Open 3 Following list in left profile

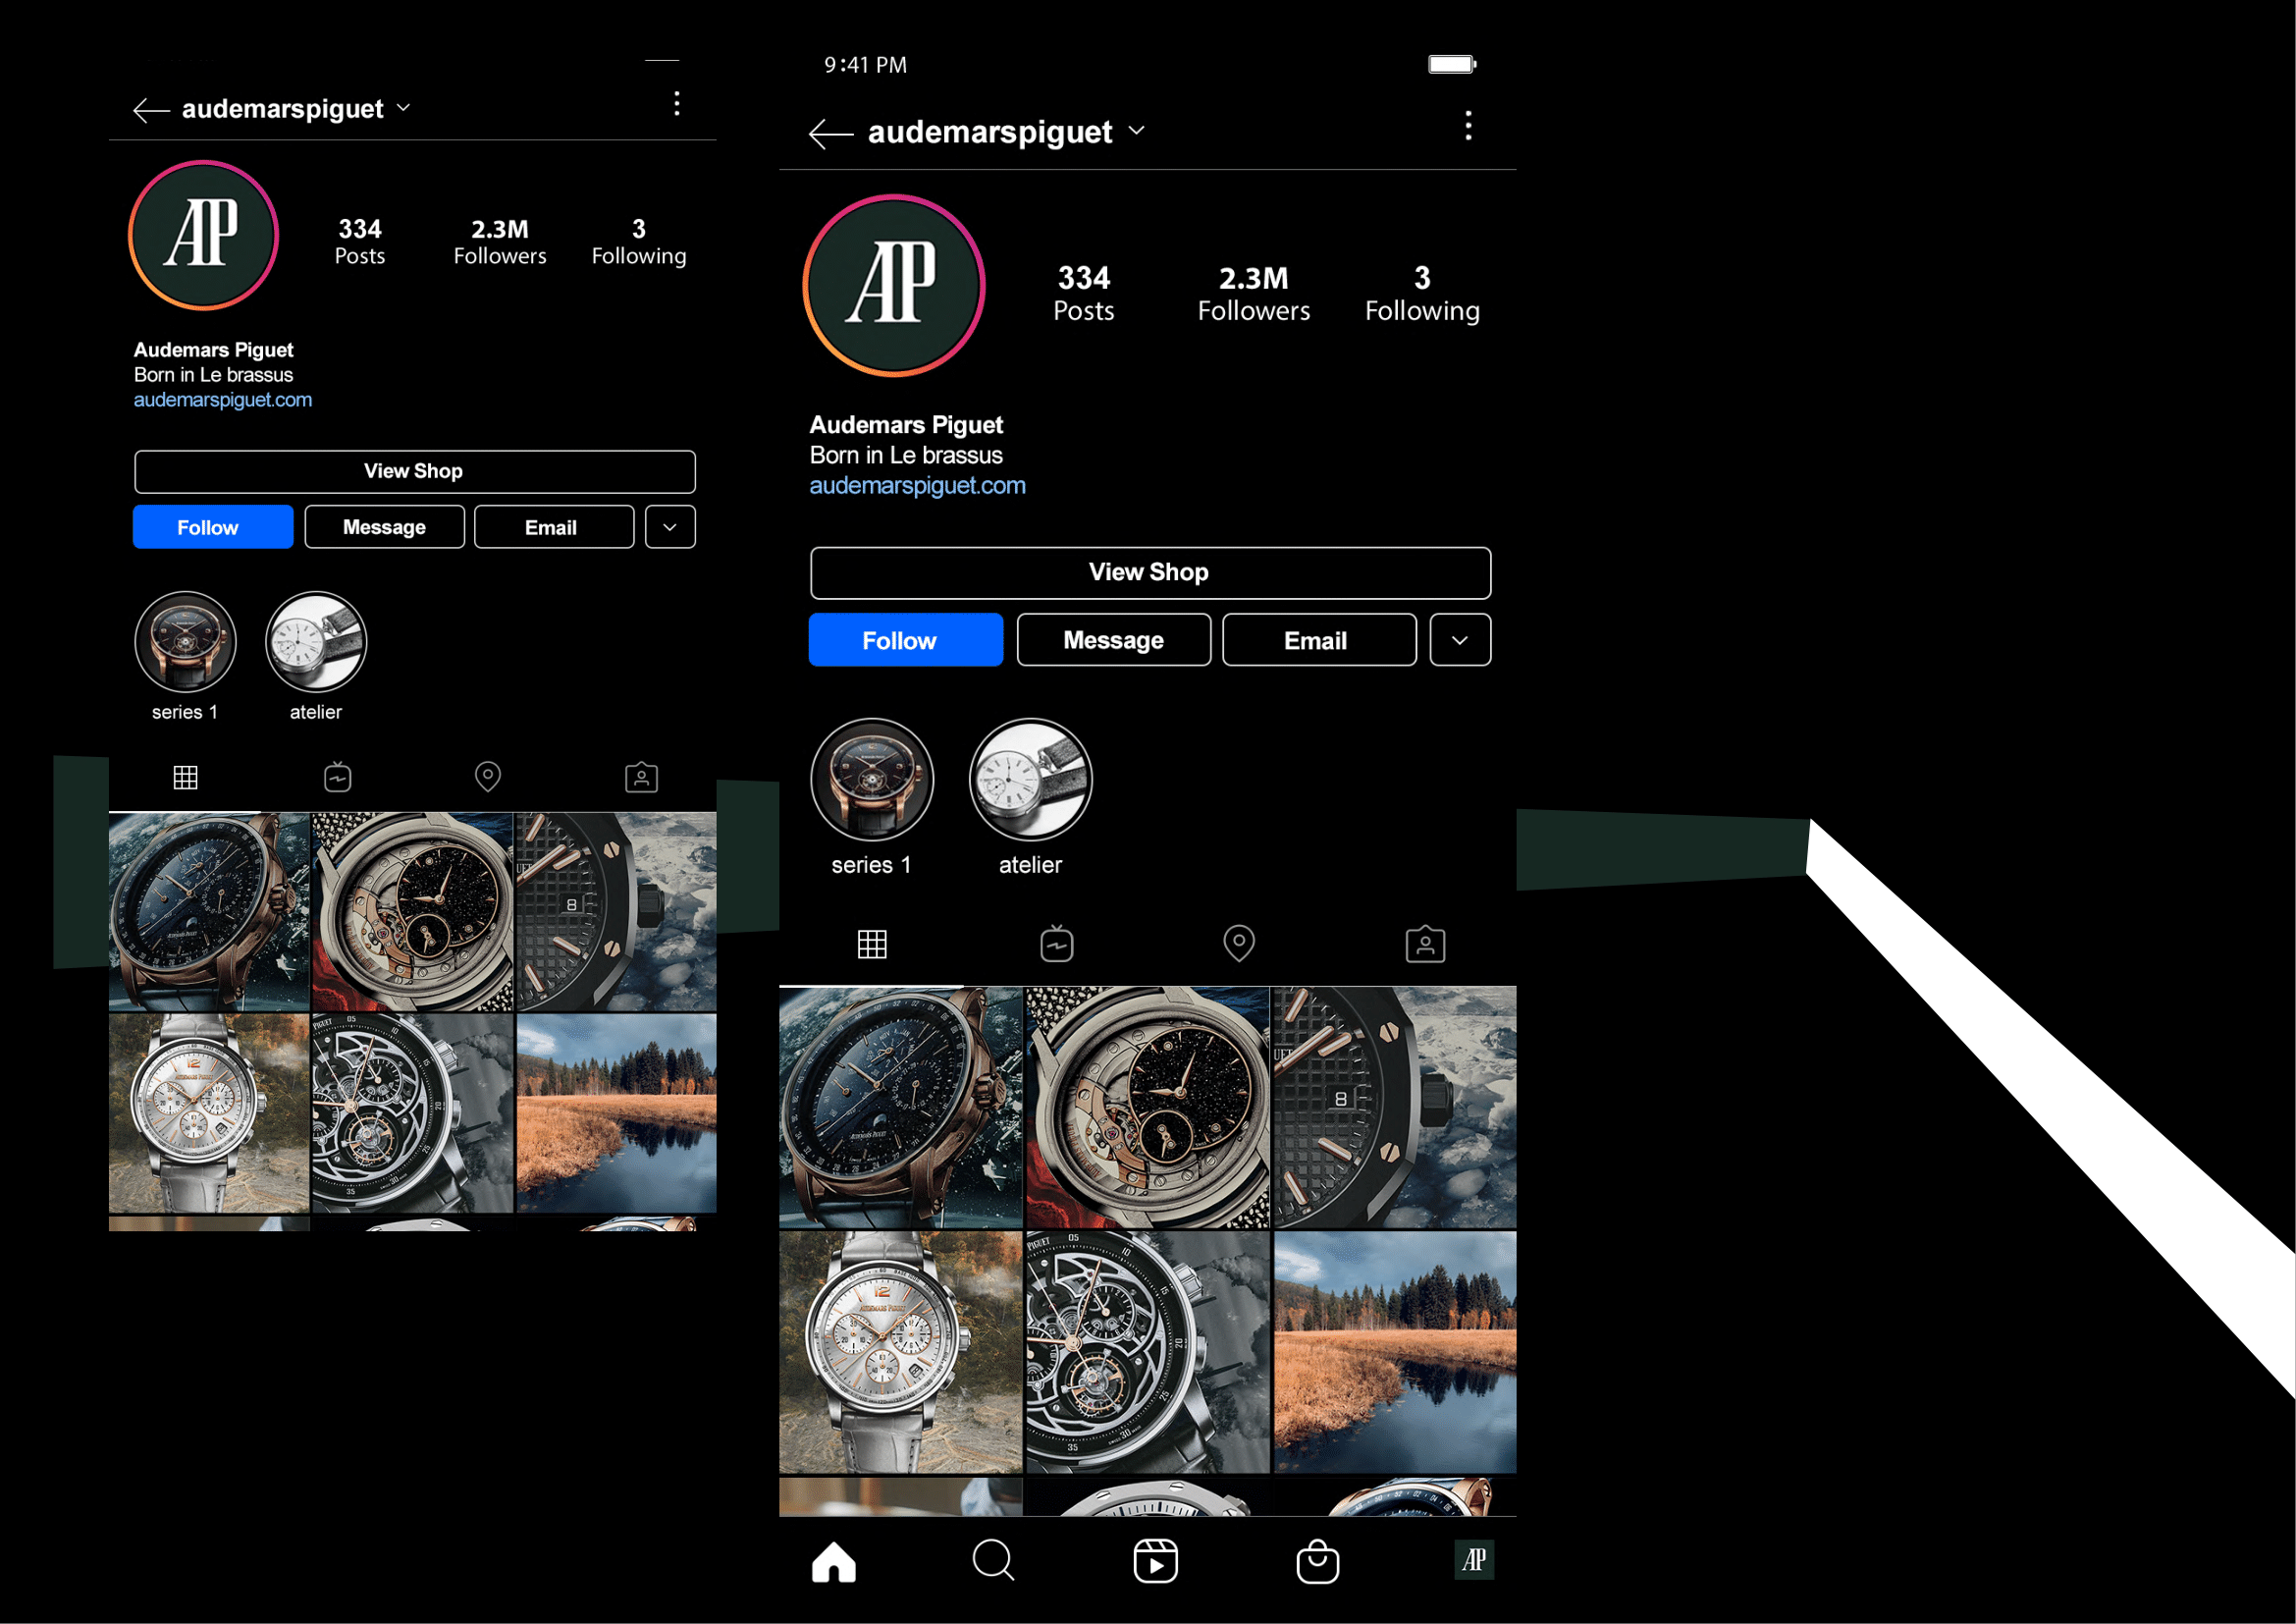coord(639,242)
